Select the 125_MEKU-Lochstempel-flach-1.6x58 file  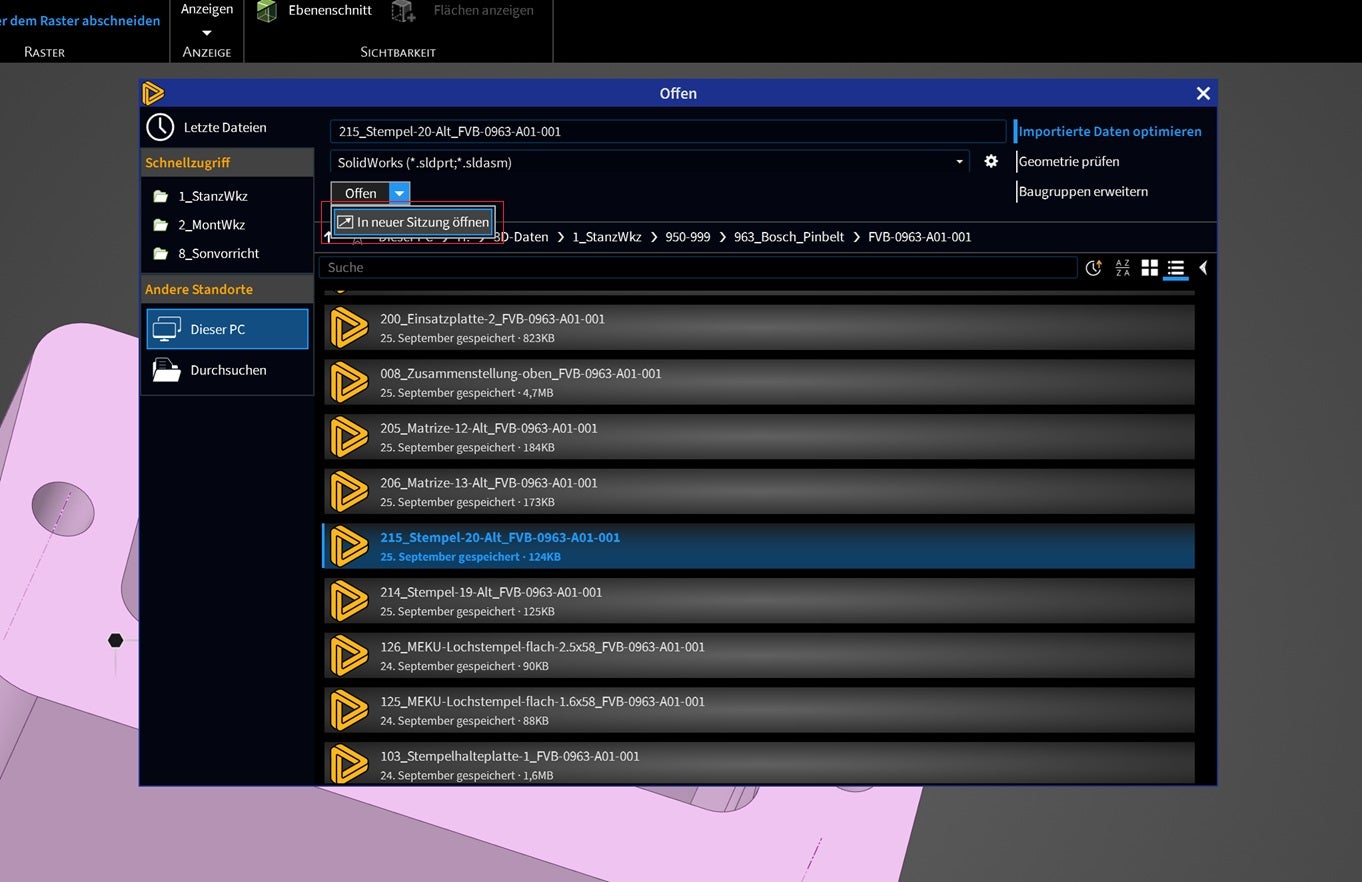pos(759,710)
